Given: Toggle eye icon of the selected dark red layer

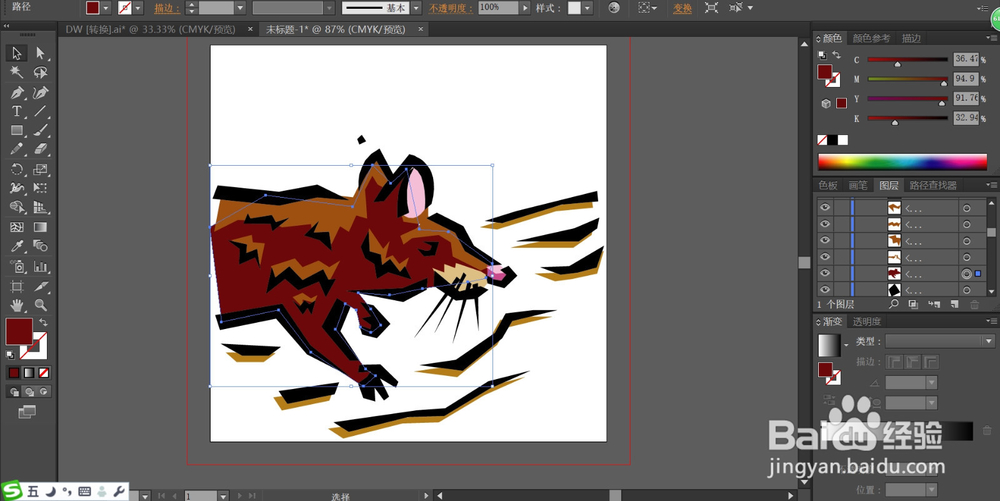Looking at the screenshot, I should [825, 274].
